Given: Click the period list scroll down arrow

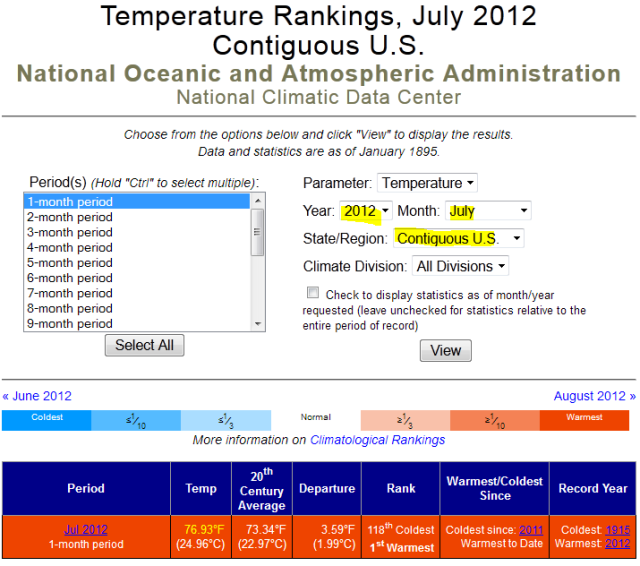Looking at the screenshot, I should 258,324.
